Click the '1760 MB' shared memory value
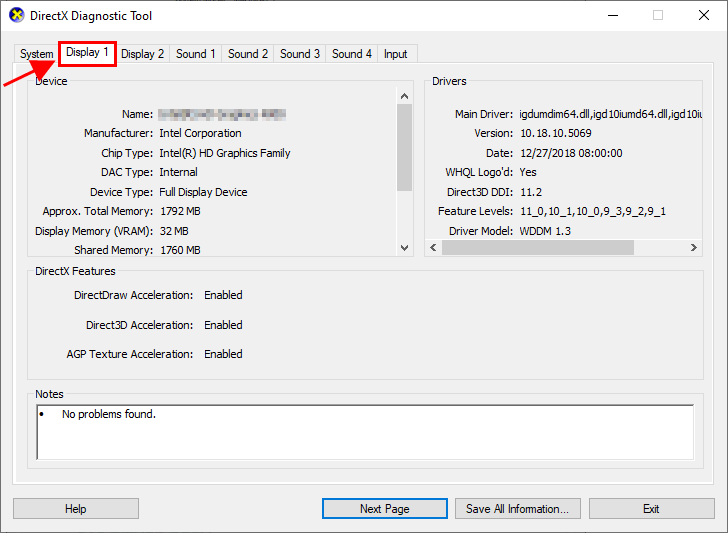This screenshot has width=728, height=533. [x=180, y=250]
